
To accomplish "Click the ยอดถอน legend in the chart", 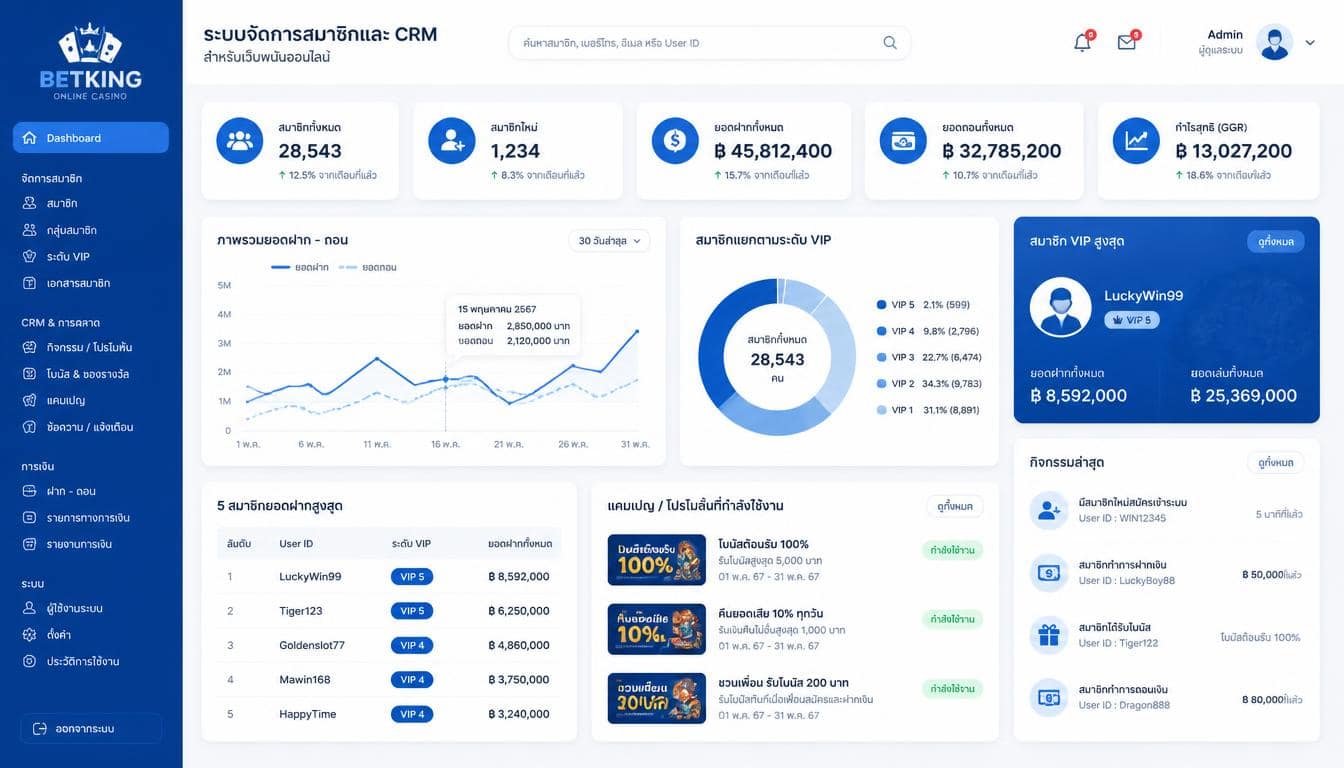I will (368, 267).
